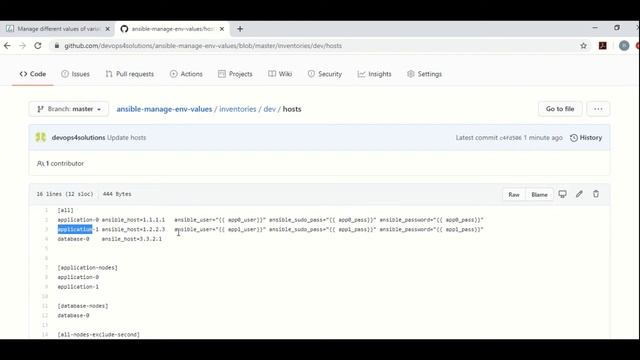640x360 pixels.
Task: Click the '444 Bytes' file size text
Action: tap(117, 194)
